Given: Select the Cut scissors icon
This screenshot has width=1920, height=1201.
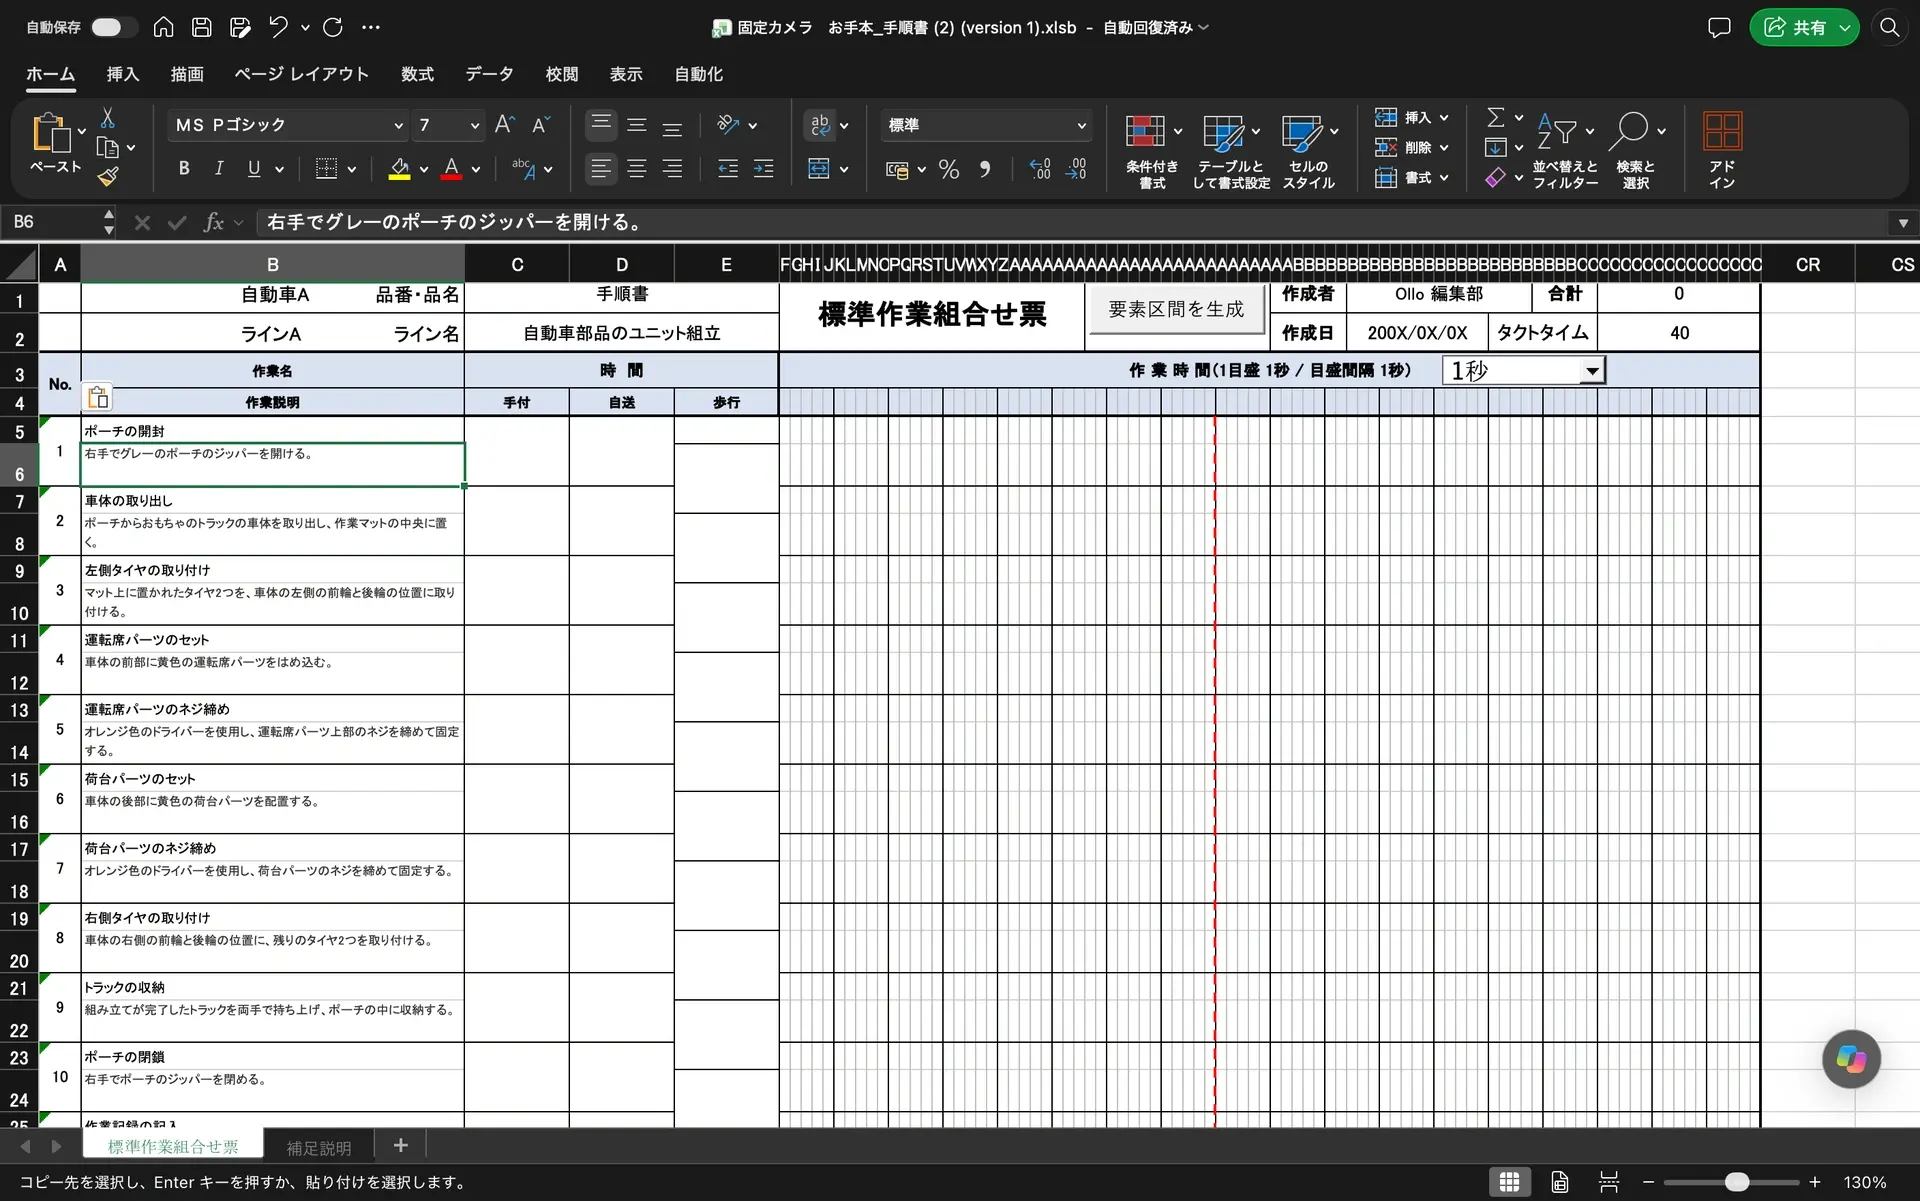Looking at the screenshot, I should [x=107, y=118].
